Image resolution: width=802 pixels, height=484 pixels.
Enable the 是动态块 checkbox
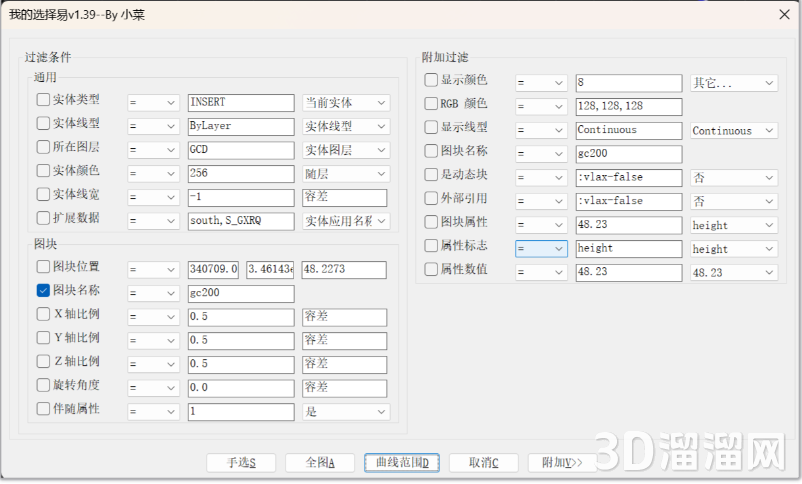tap(431, 174)
